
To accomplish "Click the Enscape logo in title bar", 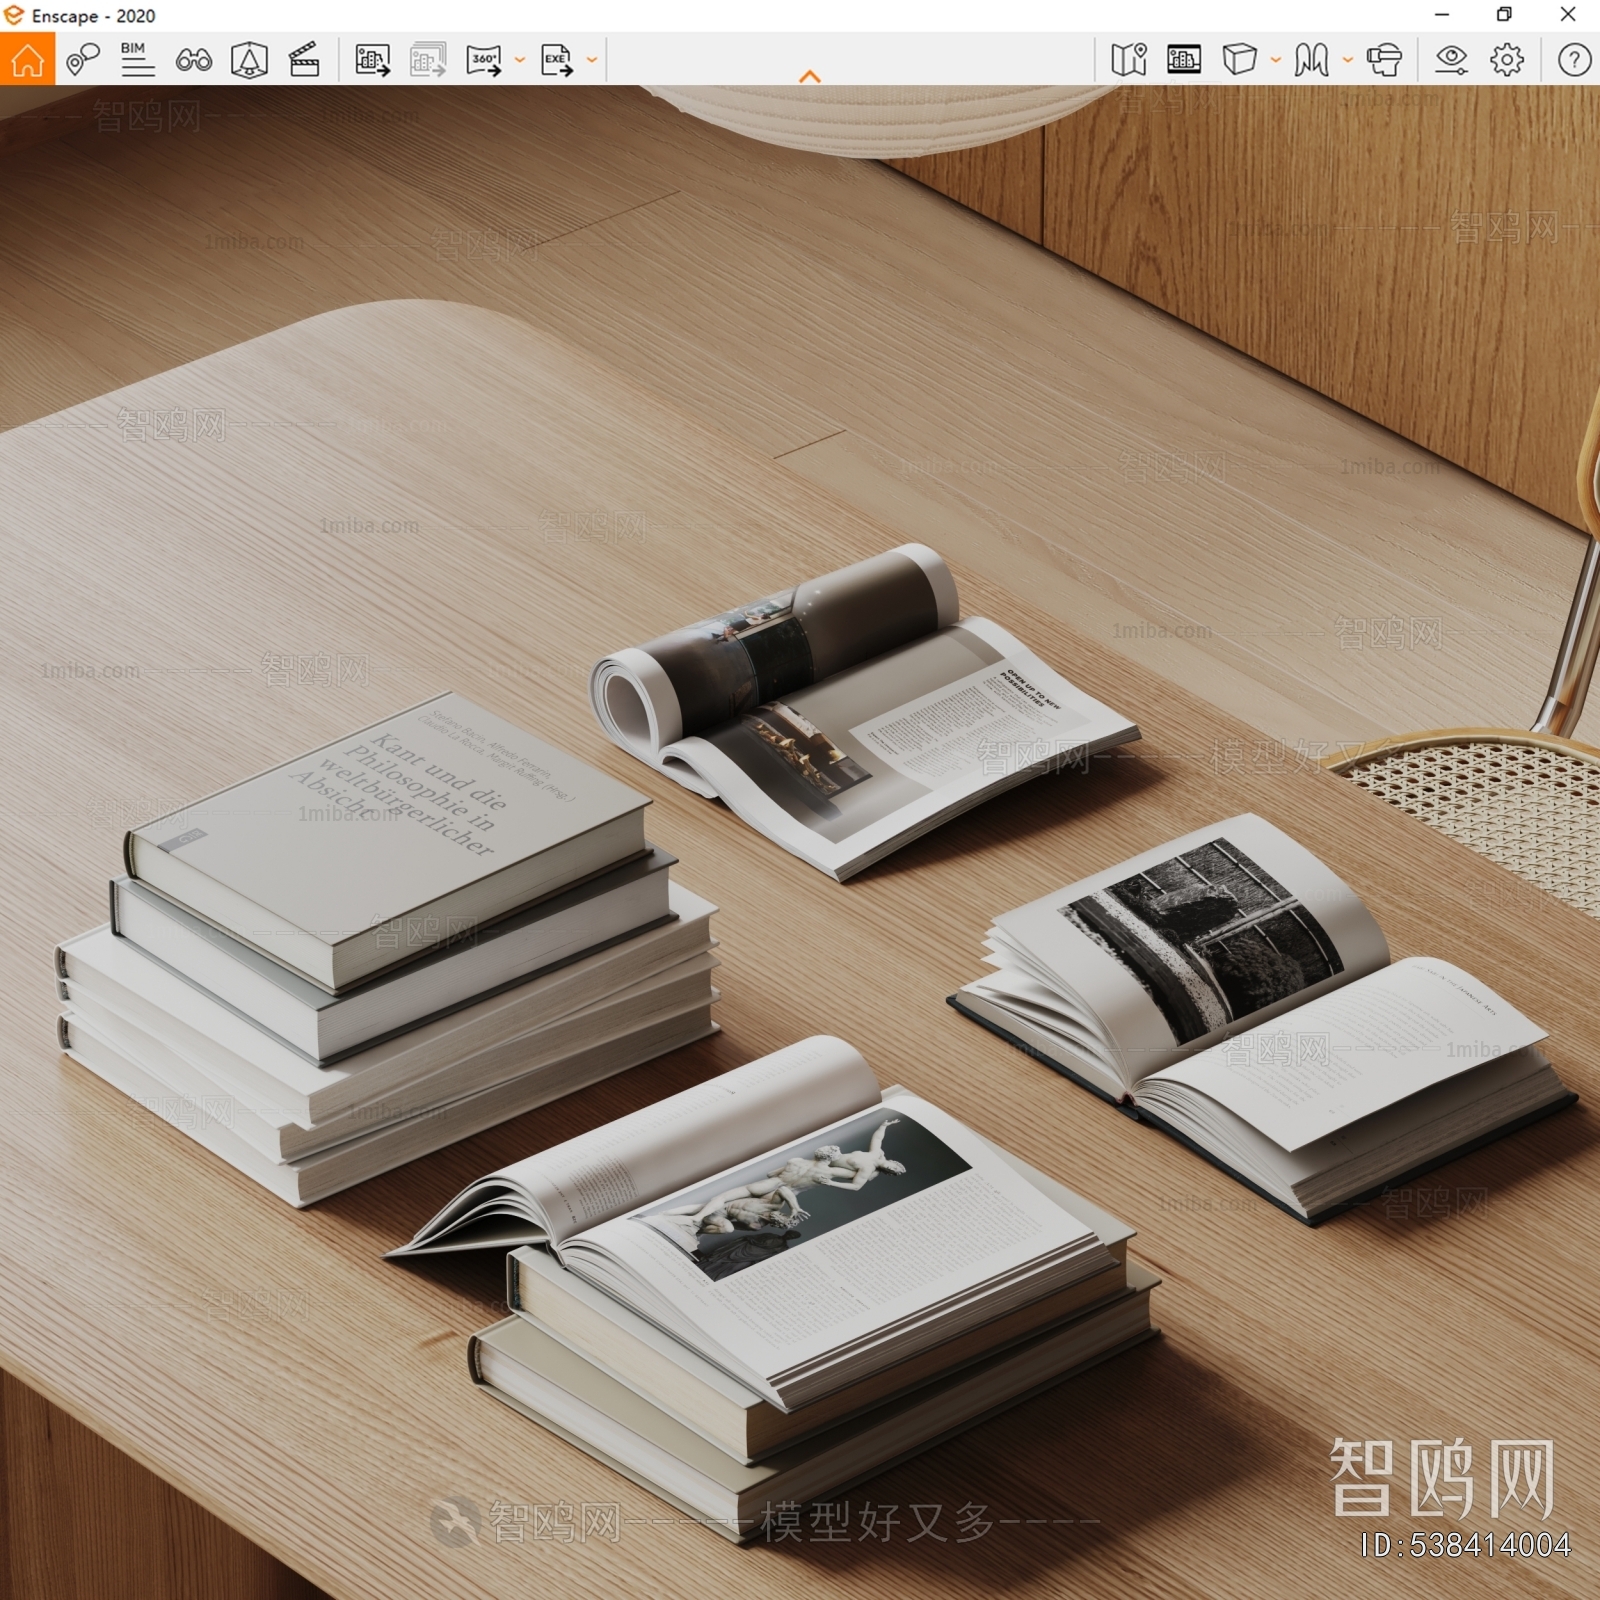I will [14, 15].
